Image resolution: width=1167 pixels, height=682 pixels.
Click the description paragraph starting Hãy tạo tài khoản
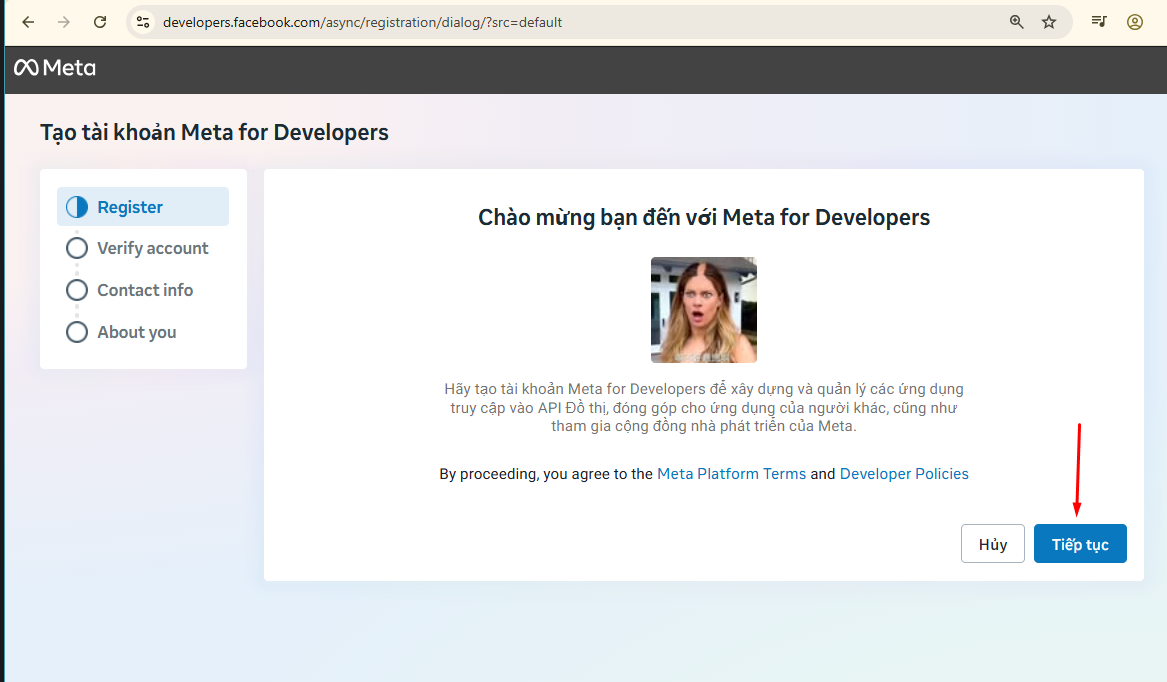pos(704,407)
